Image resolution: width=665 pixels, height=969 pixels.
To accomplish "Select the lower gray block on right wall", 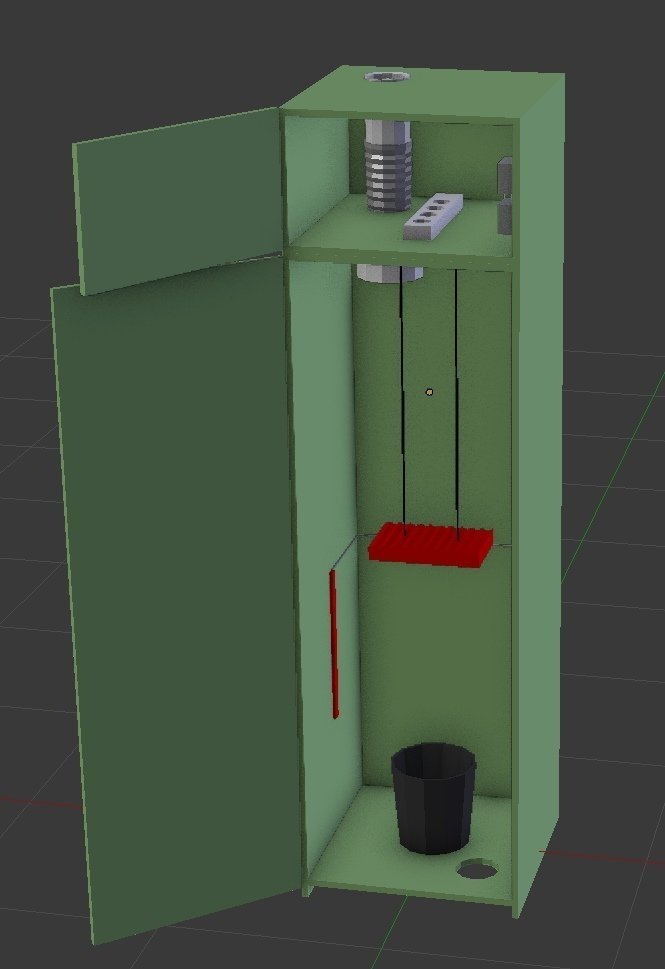I will (505, 216).
